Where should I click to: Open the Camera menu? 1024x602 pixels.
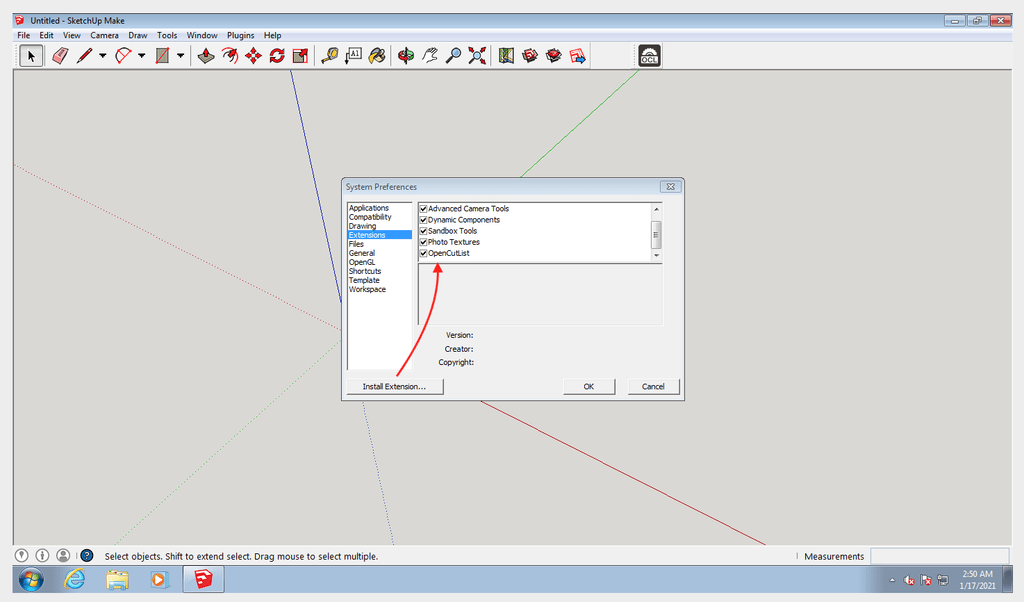point(104,35)
